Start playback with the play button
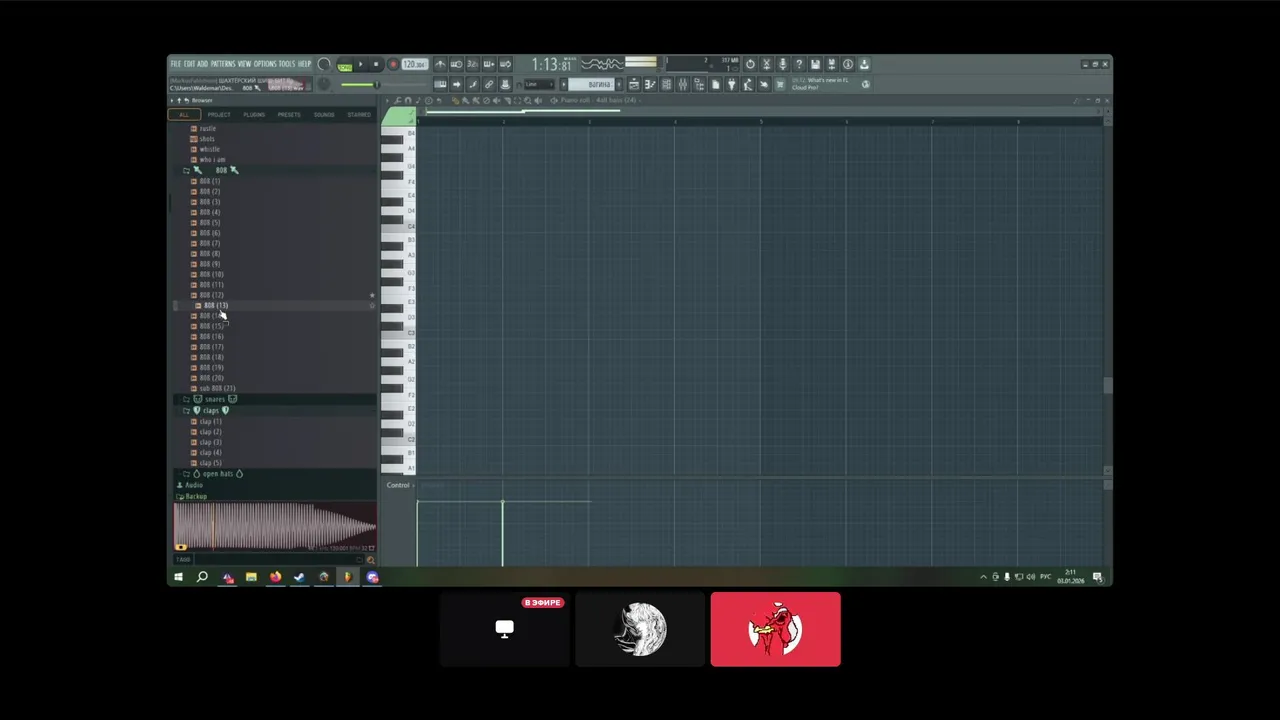1280x720 pixels. [361, 64]
